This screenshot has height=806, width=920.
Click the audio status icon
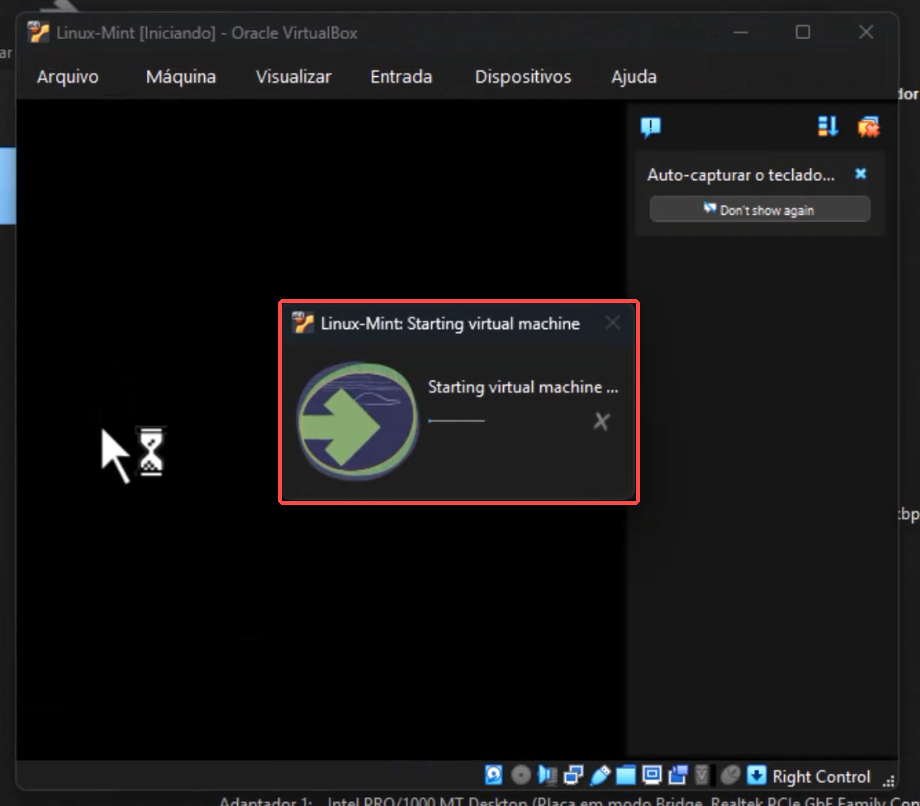[x=547, y=775]
